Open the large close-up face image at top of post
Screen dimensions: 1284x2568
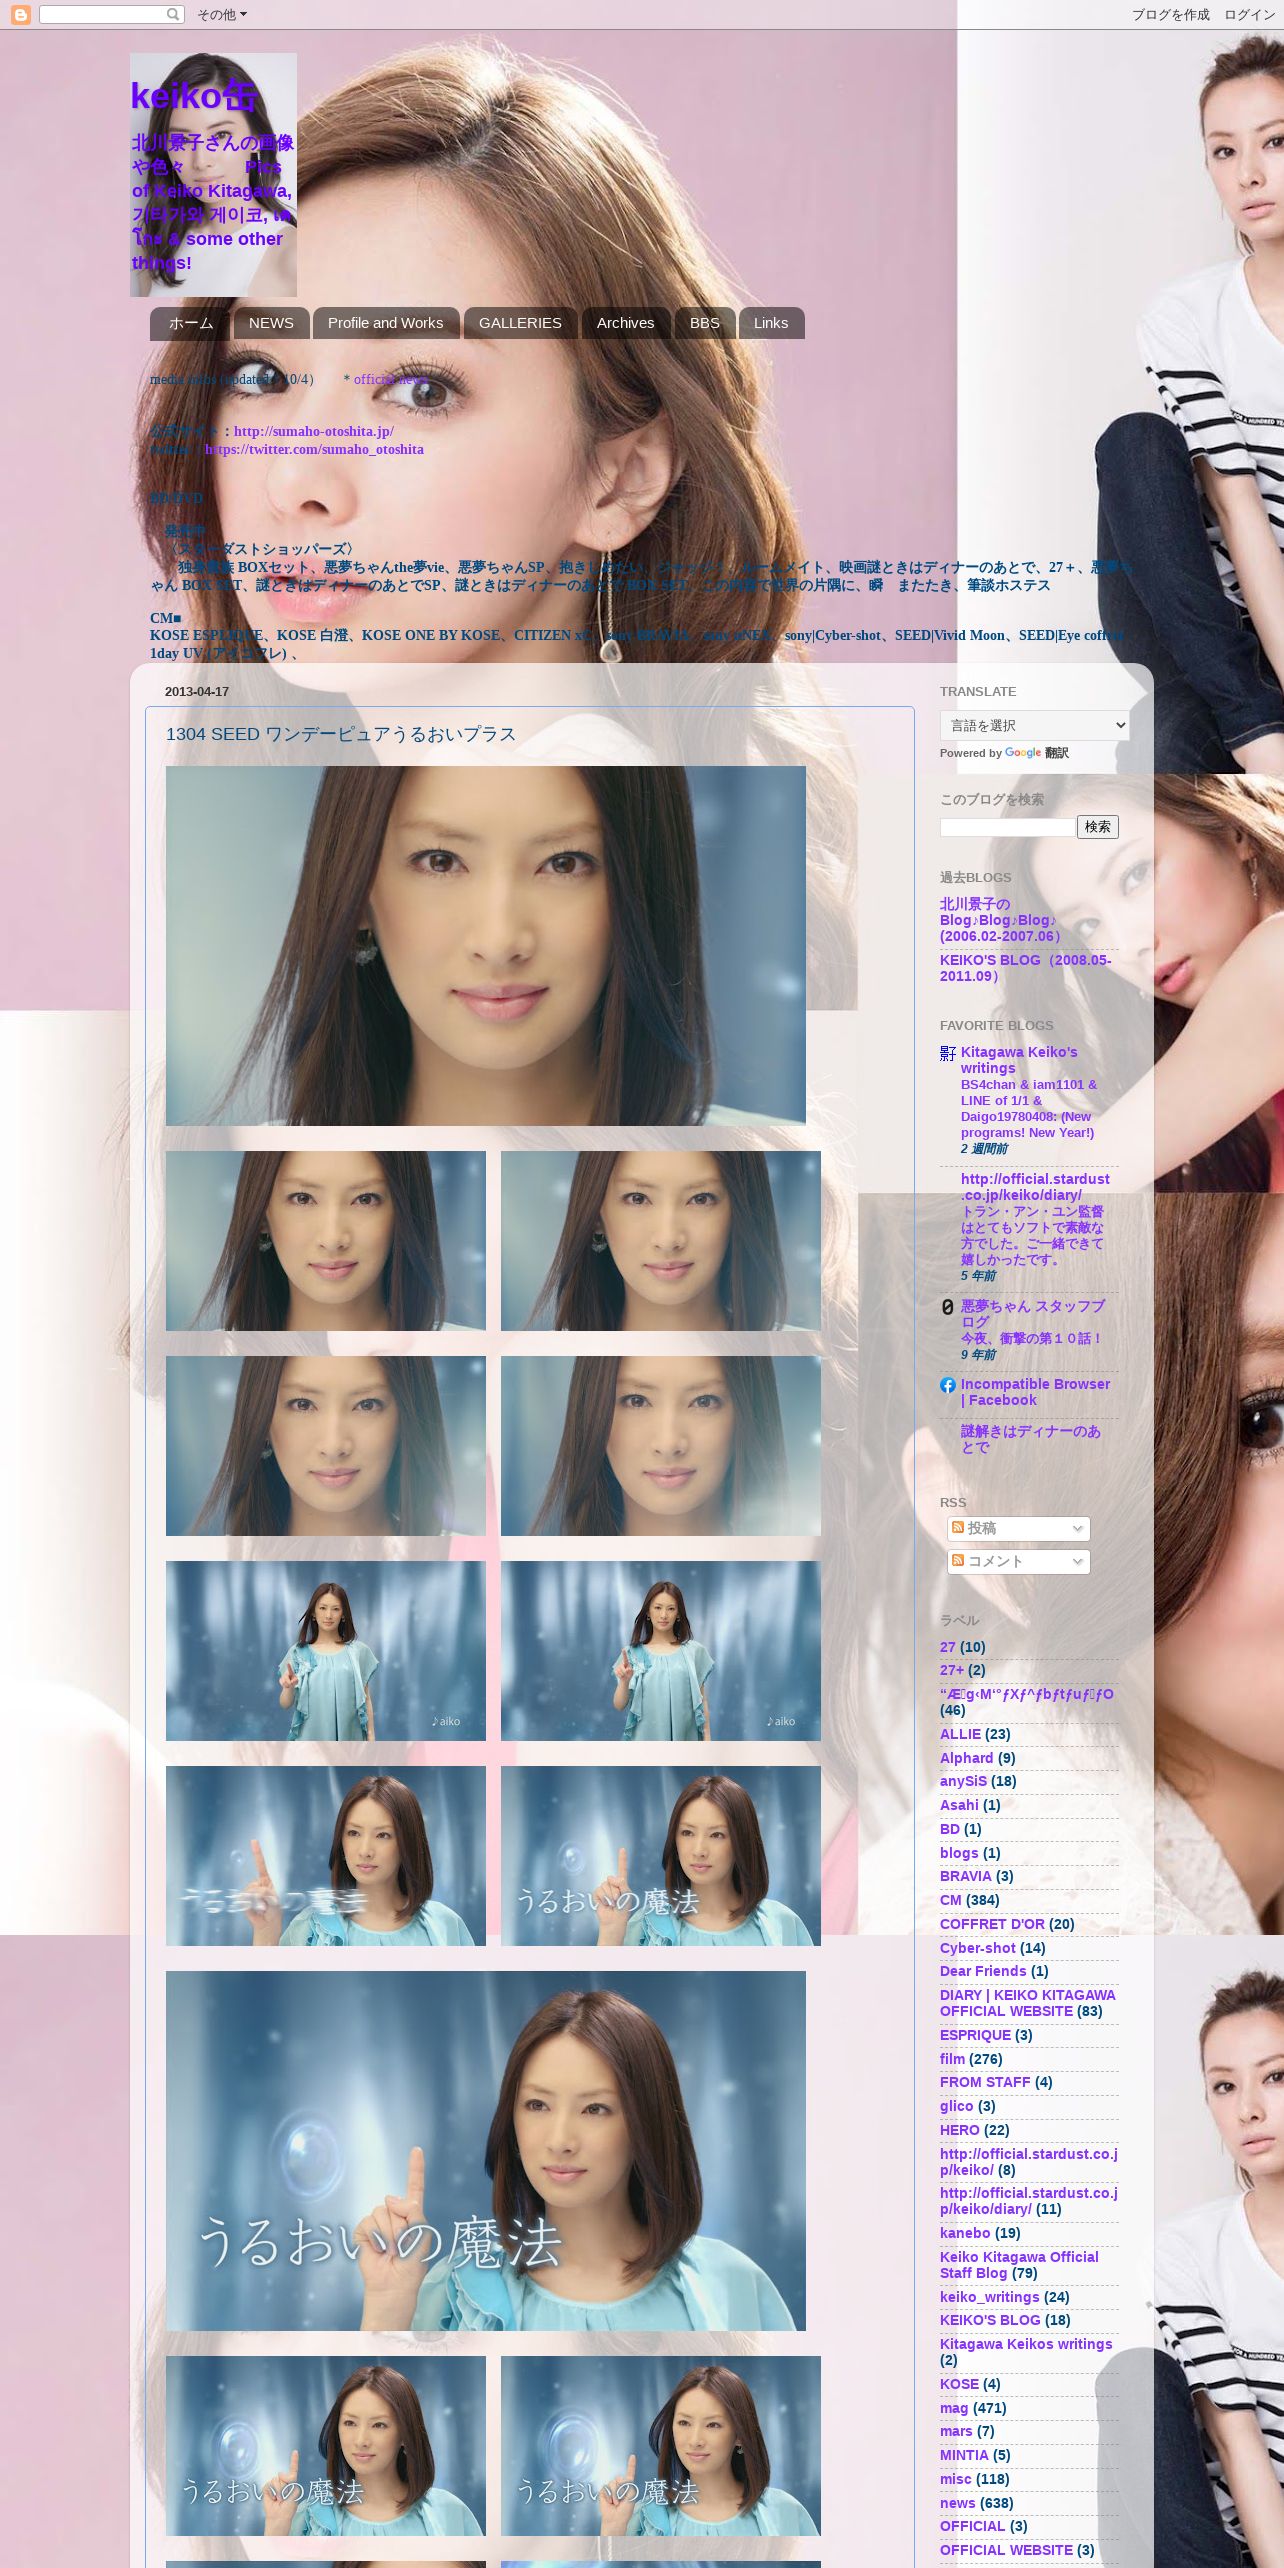[486, 946]
